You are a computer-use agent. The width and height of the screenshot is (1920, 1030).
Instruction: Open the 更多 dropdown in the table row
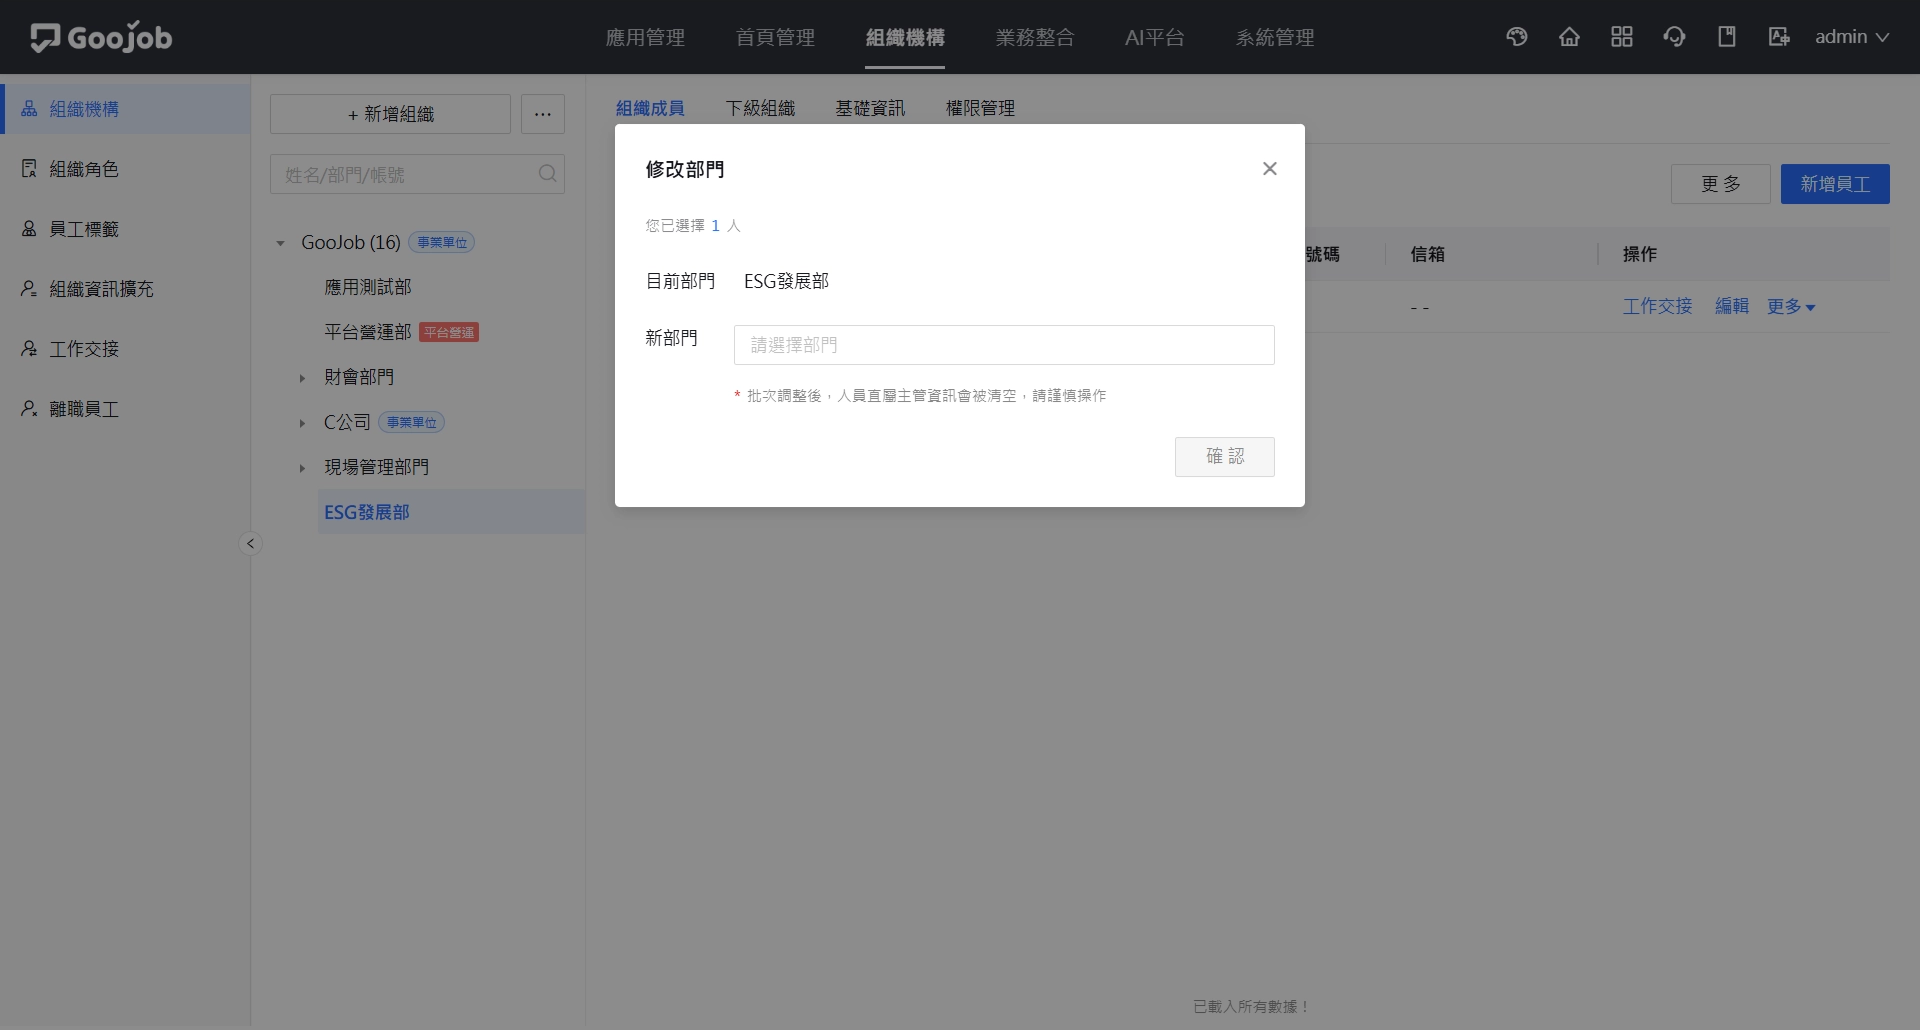1791,307
